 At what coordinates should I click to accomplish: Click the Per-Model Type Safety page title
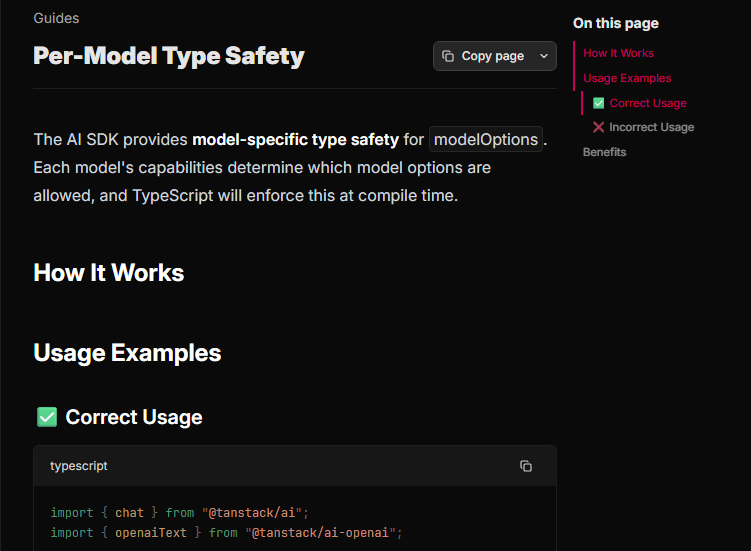tap(169, 56)
